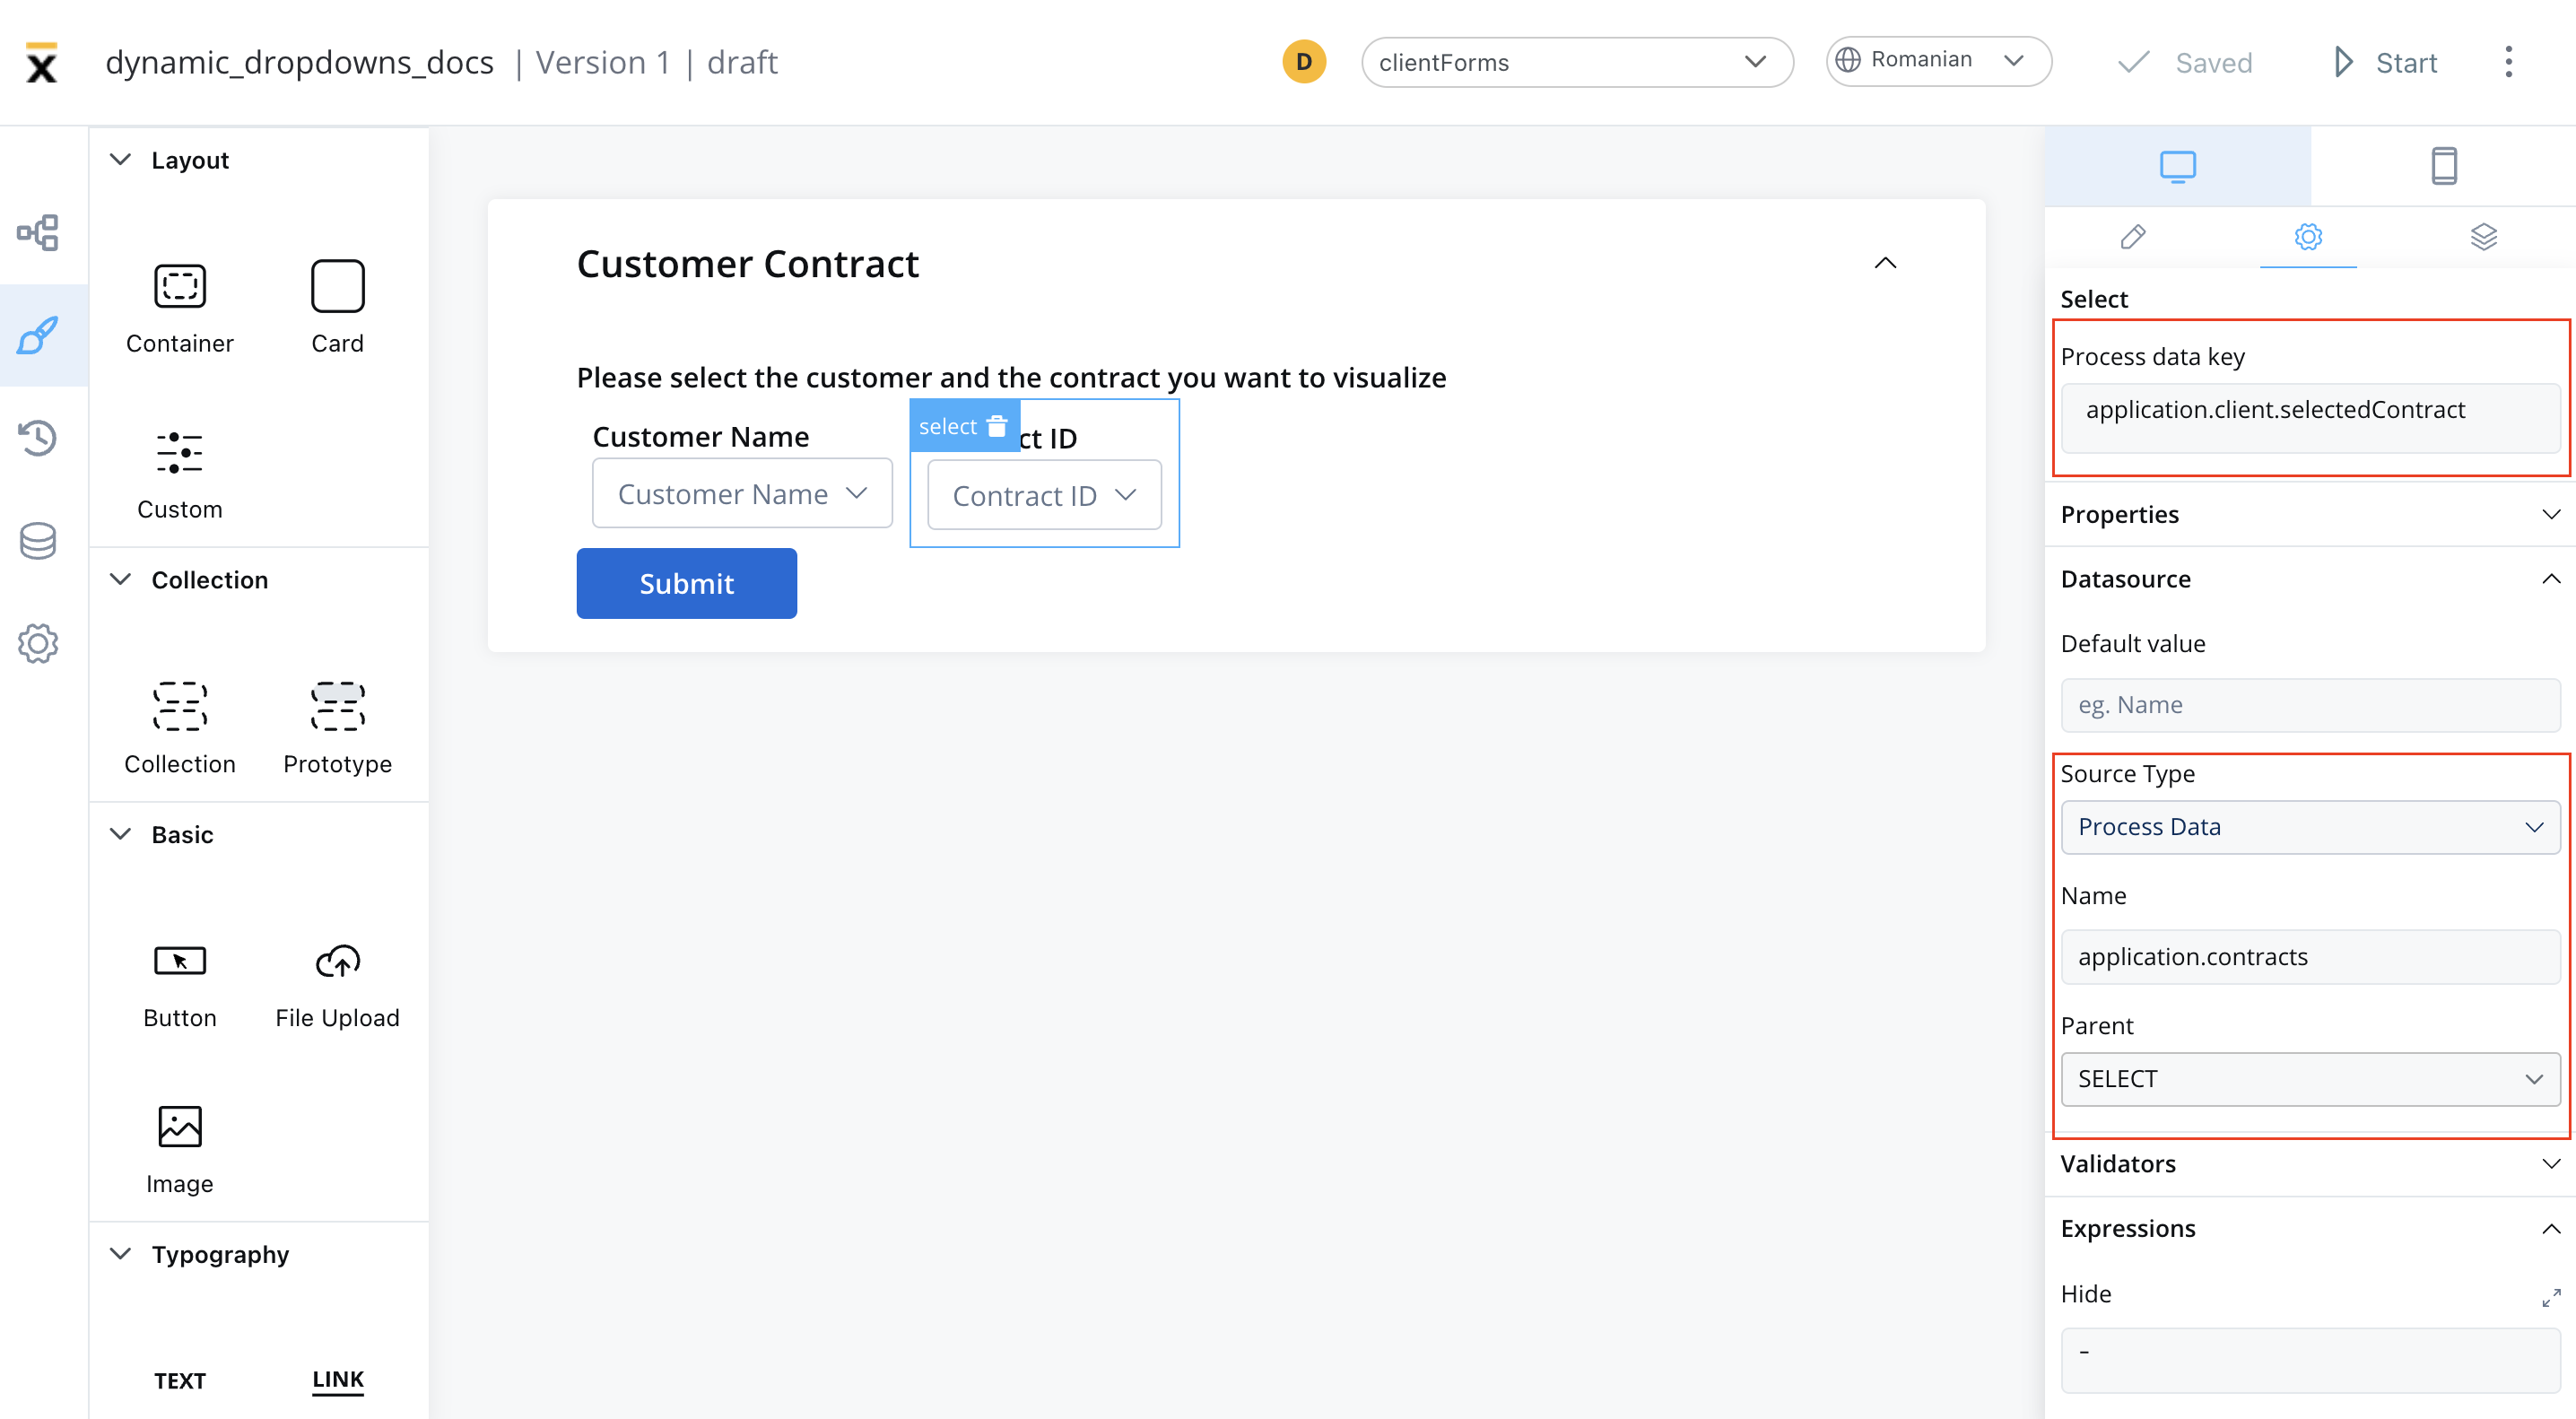This screenshot has width=2576, height=1419.
Task: Pick the Prototype collection component
Action: point(337,728)
